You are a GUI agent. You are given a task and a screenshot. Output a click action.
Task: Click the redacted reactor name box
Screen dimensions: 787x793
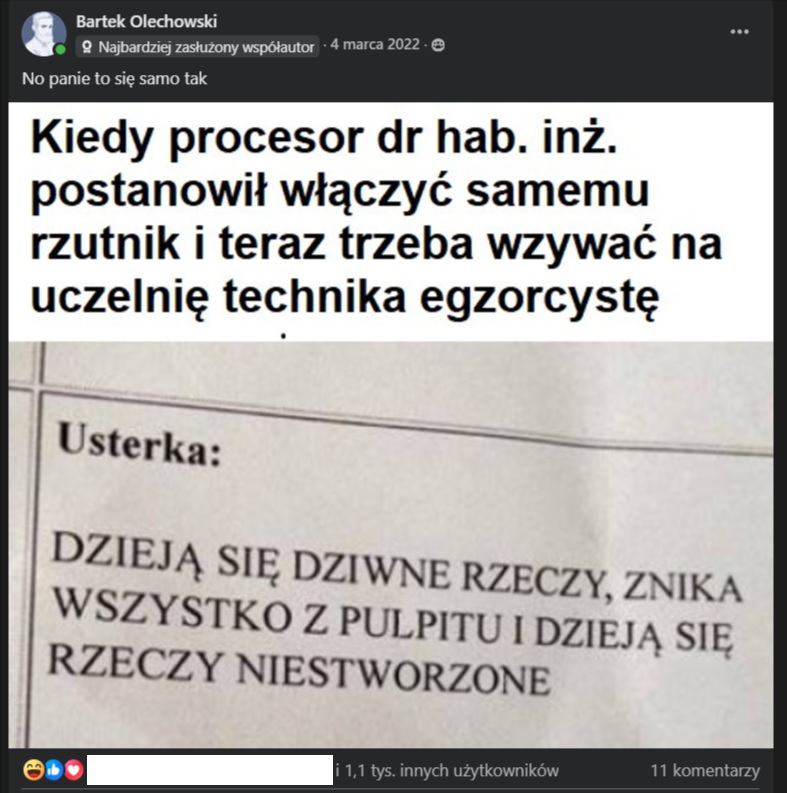pos(210,770)
